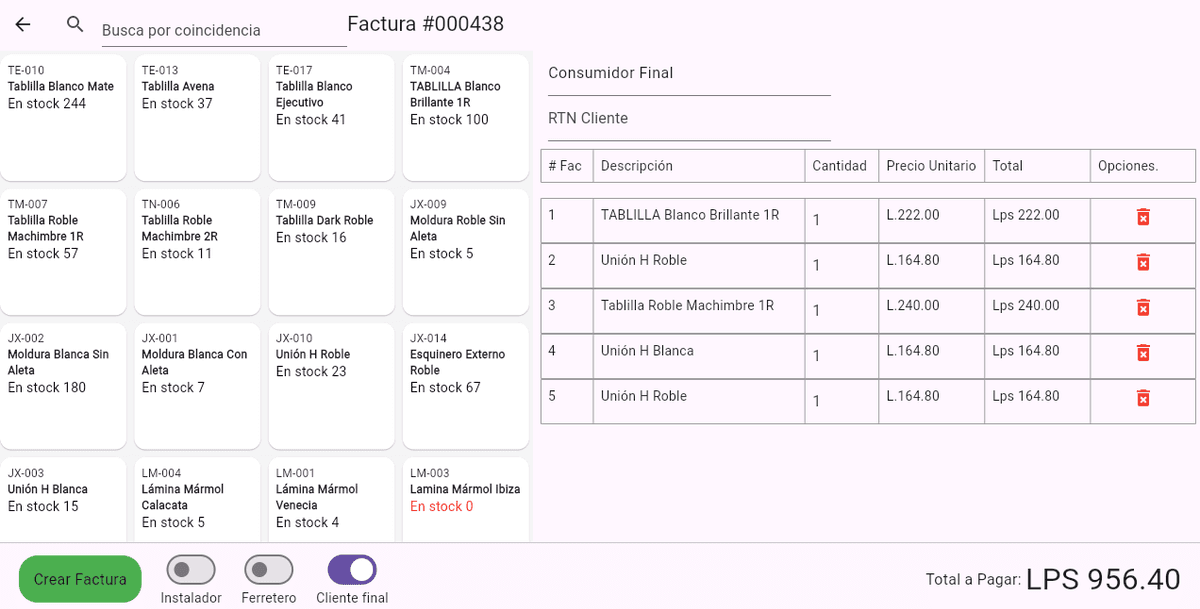1200x609 pixels.
Task: Add Tablilla Blanco Mate TE-010 product
Action: pyautogui.click(x=63, y=117)
